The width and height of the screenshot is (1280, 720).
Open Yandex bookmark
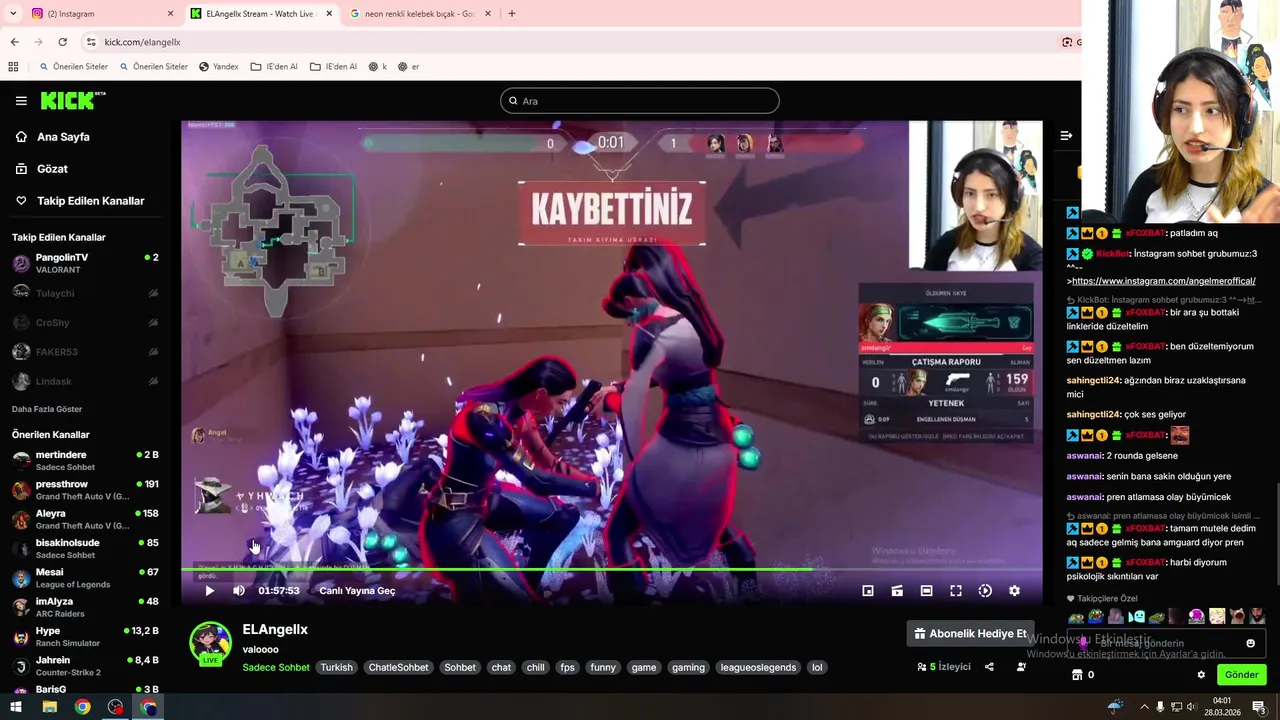click(218, 67)
